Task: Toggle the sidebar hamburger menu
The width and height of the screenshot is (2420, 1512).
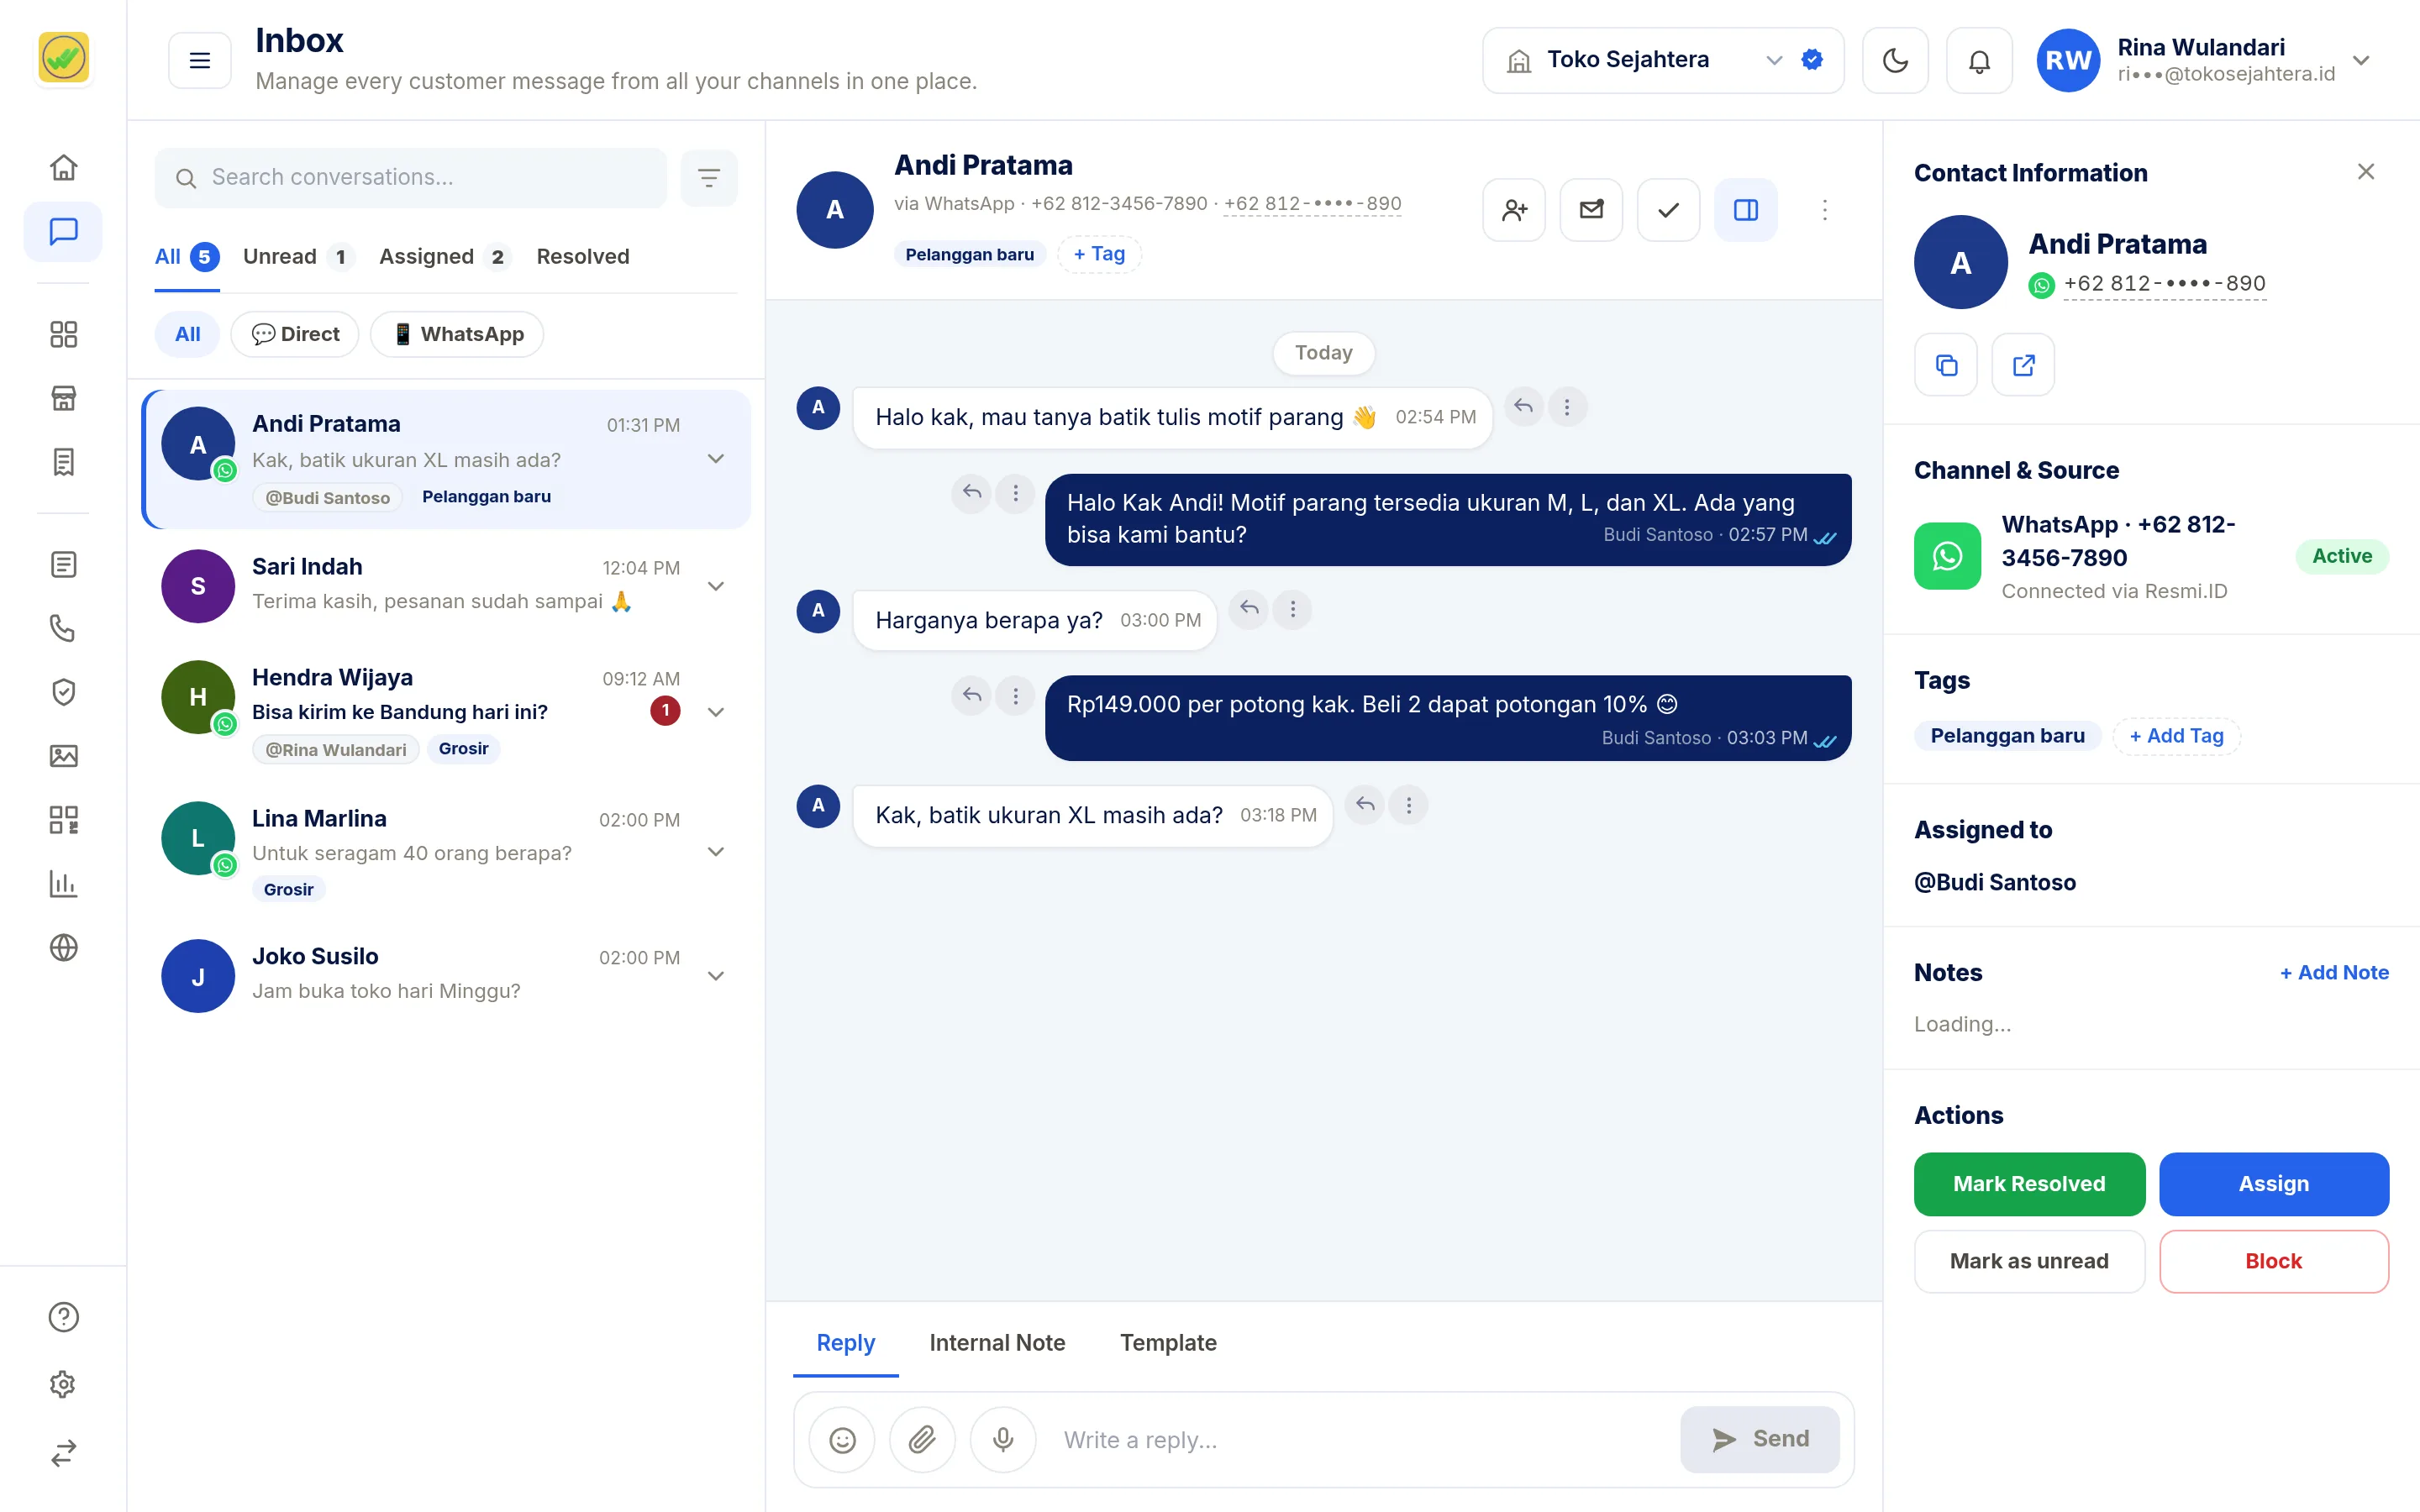Action: tap(200, 61)
